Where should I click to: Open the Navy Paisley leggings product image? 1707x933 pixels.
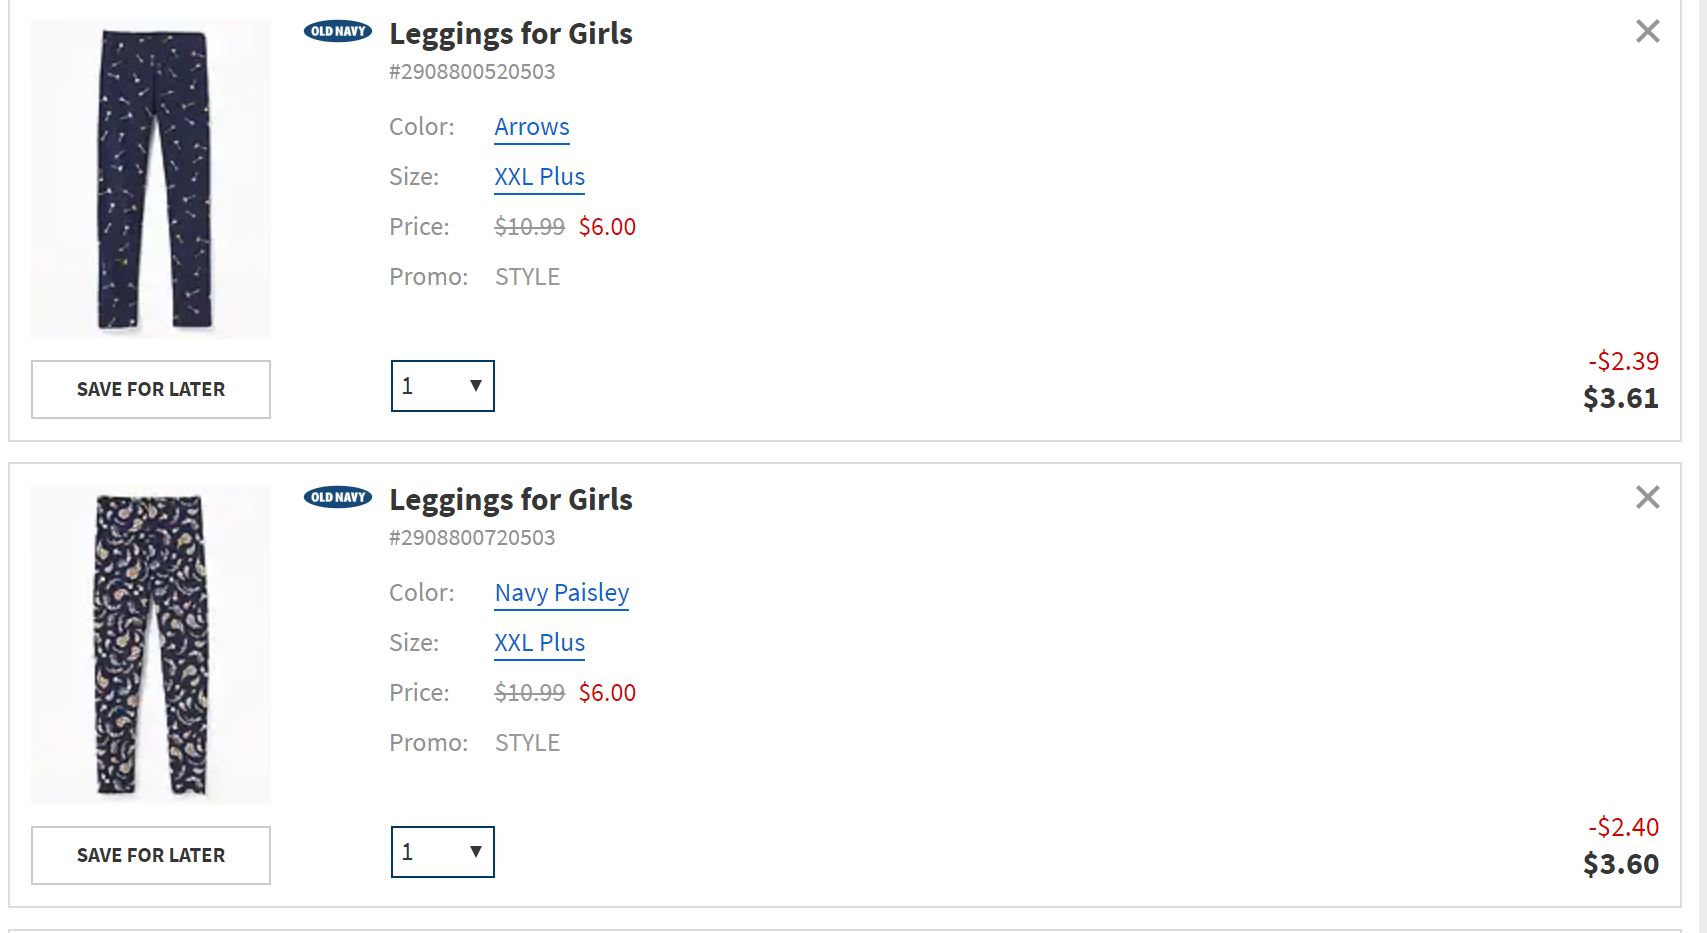151,645
